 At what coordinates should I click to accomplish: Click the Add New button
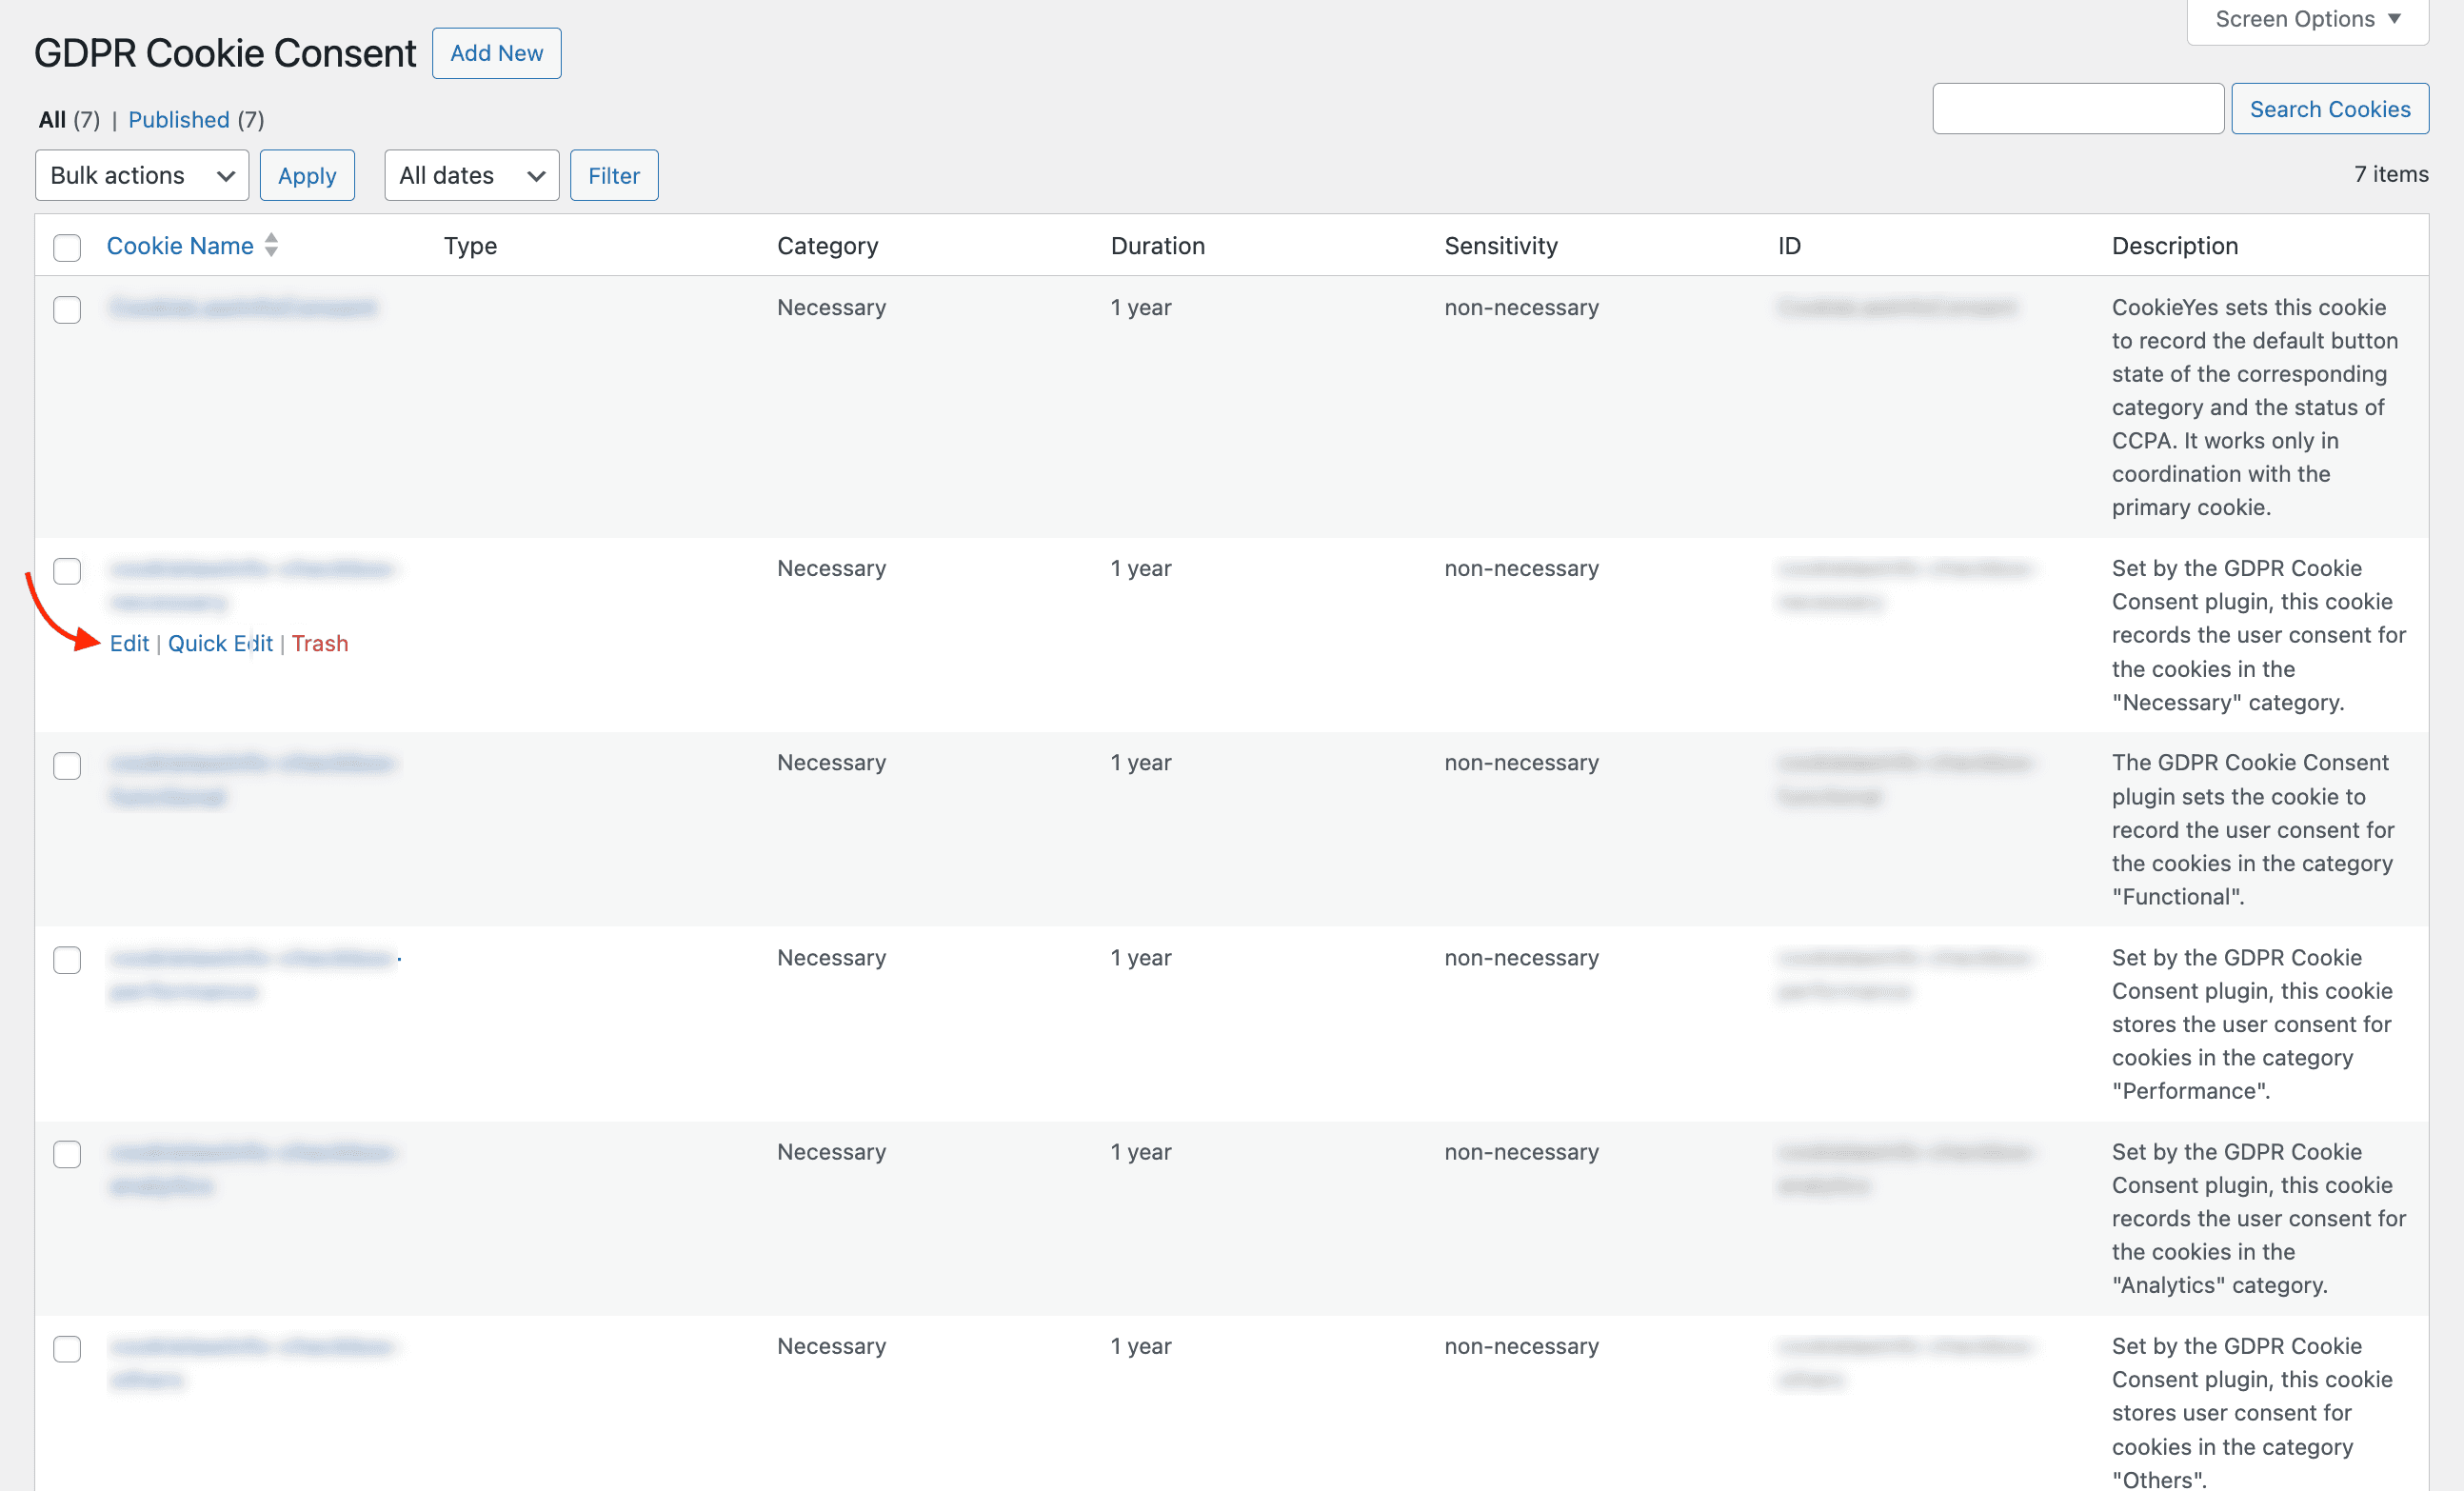point(497,53)
